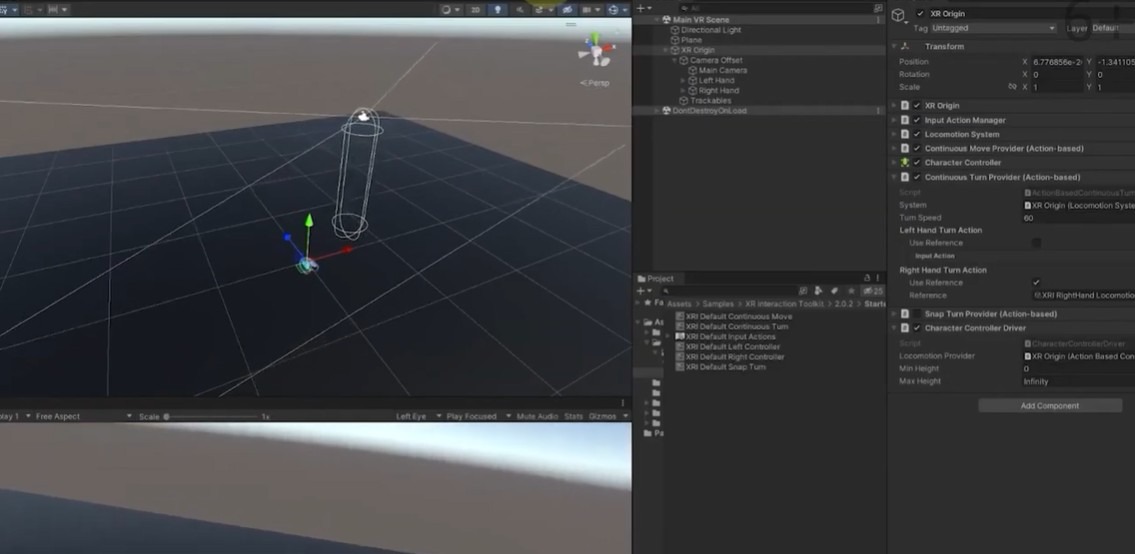Toggle XR Origin GameObject active checkbox

pos(920,14)
